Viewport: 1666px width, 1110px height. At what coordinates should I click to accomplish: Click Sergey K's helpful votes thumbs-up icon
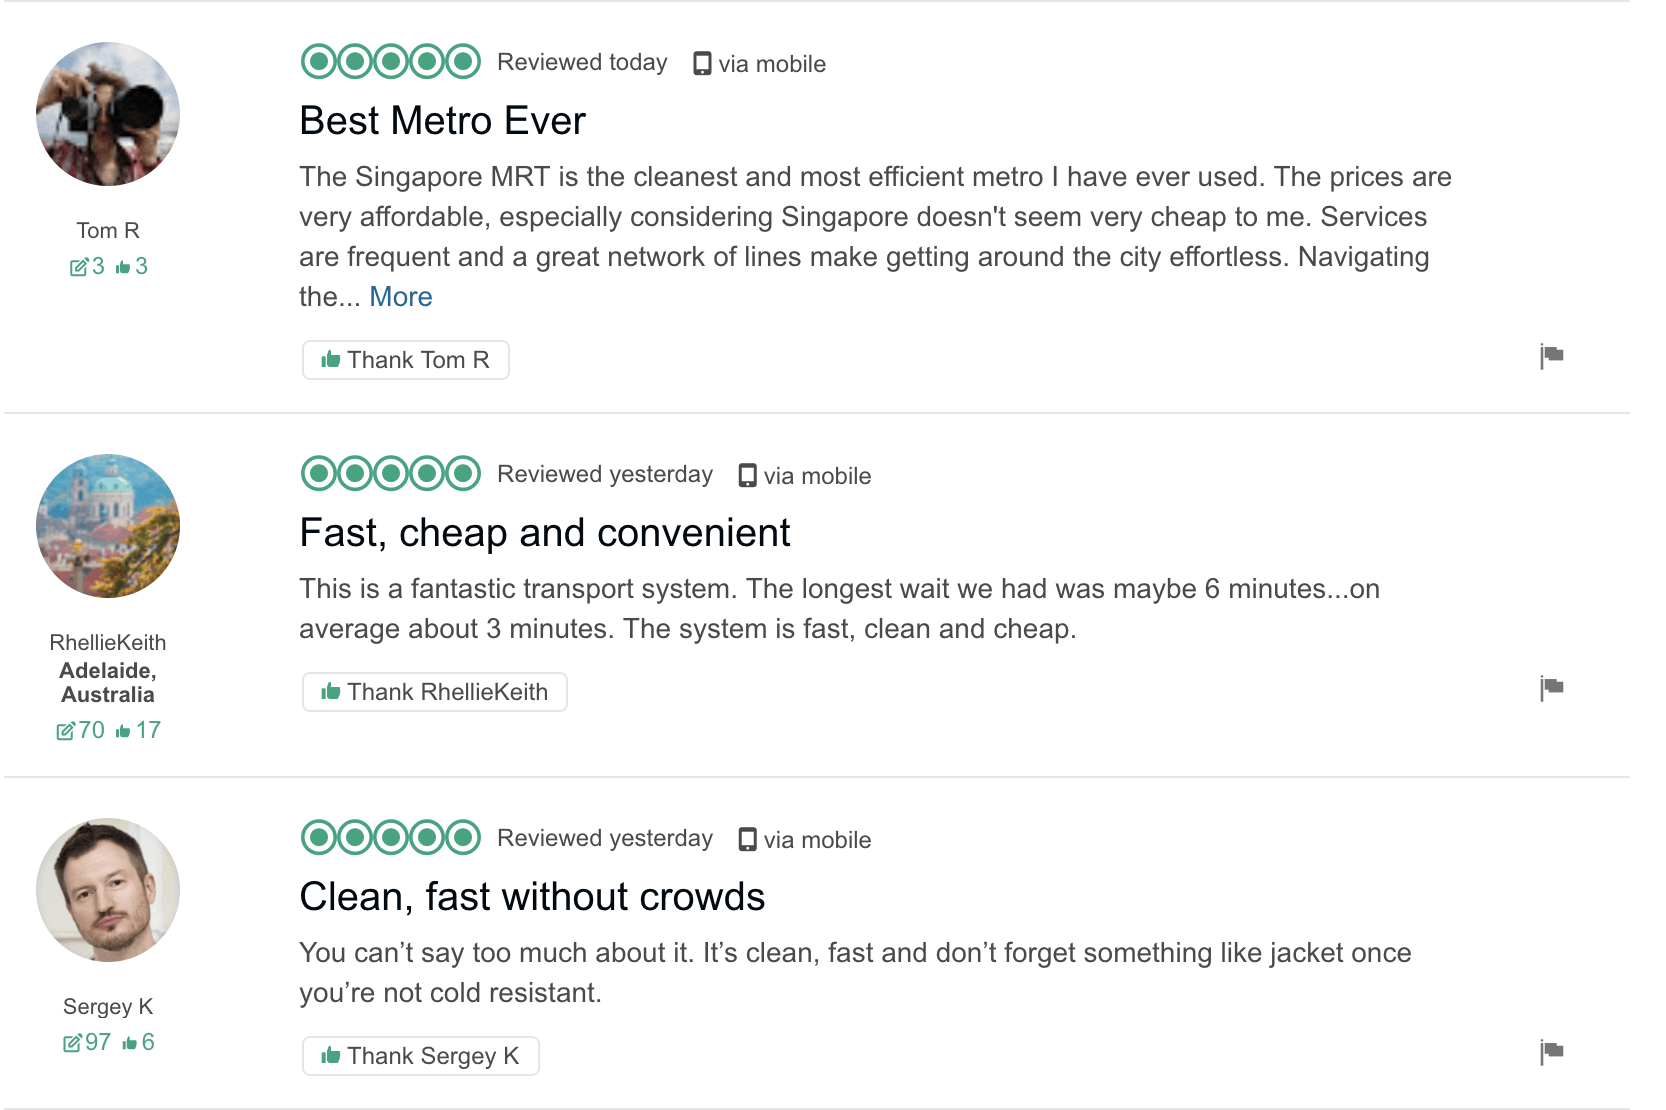click(129, 1044)
